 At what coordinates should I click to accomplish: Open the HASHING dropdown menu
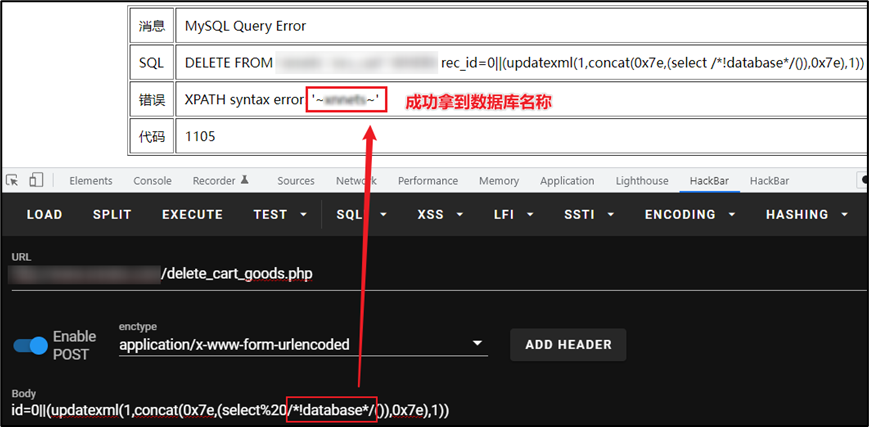pyautogui.click(x=807, y=215)
